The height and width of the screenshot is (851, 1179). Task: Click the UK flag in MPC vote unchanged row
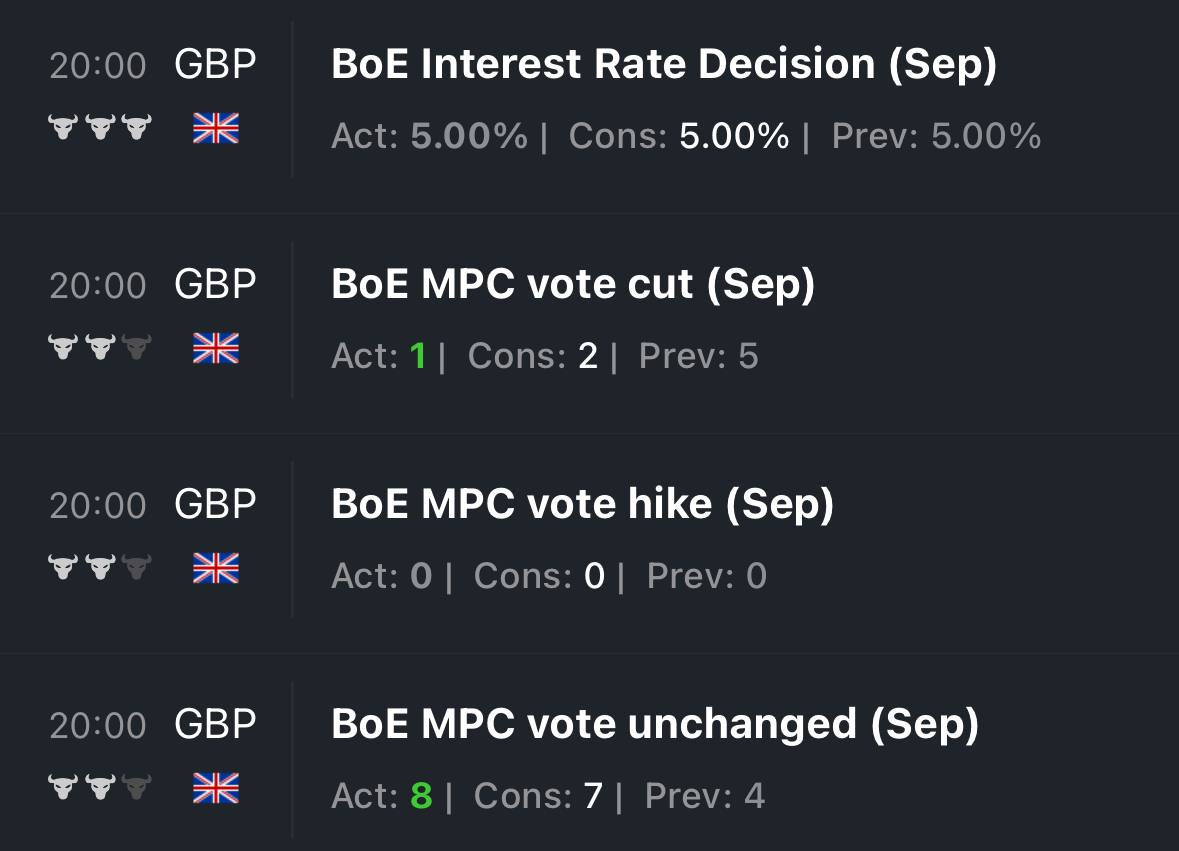216,788
